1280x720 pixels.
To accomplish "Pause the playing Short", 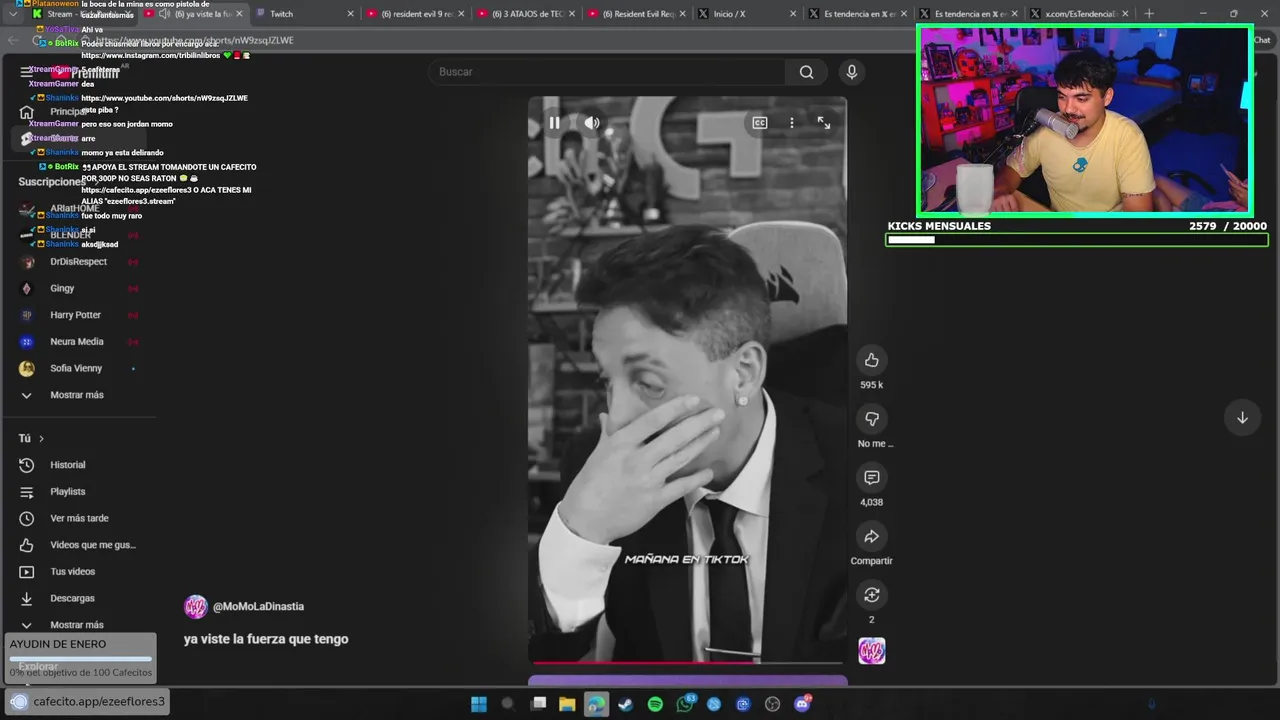I will [x=554, y=123].
